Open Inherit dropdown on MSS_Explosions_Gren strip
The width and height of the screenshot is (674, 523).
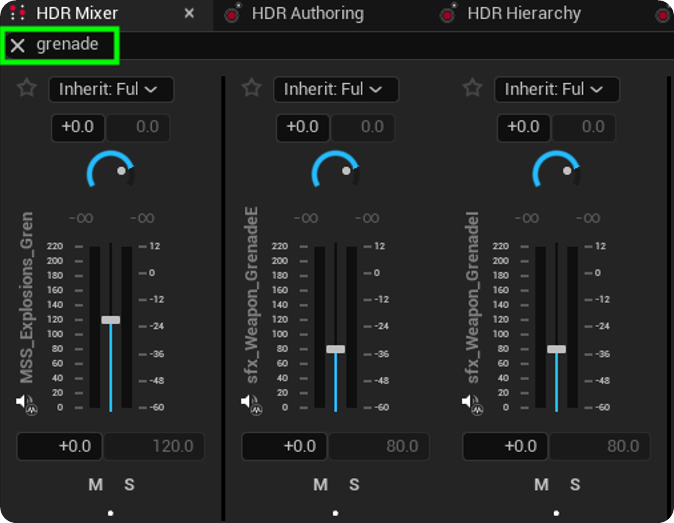pos(111,89)
